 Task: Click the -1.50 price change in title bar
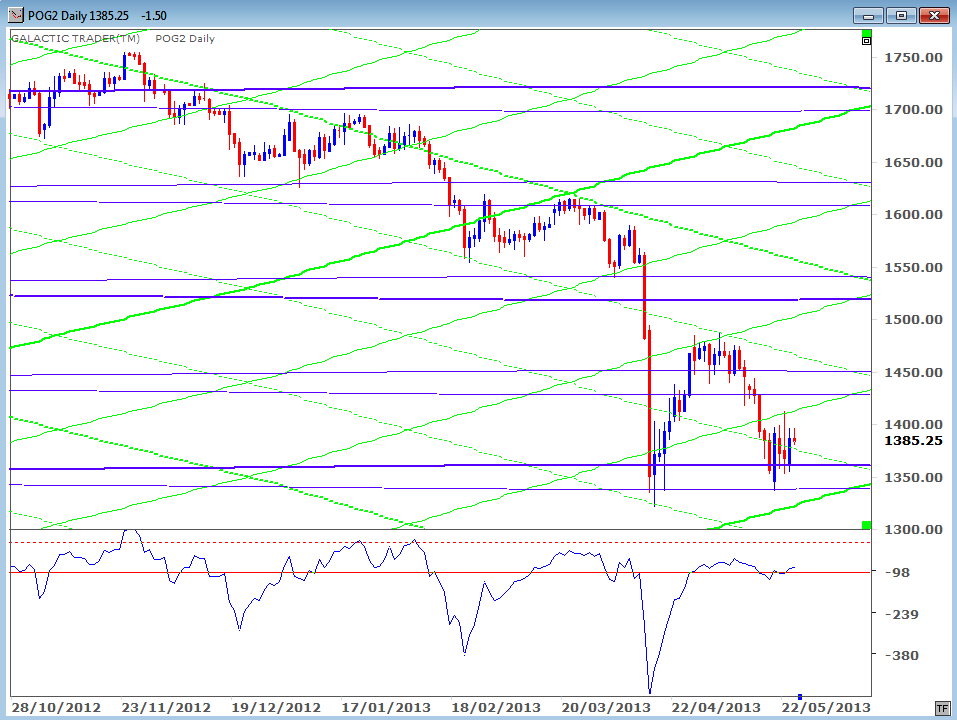[x=154, y=15]
